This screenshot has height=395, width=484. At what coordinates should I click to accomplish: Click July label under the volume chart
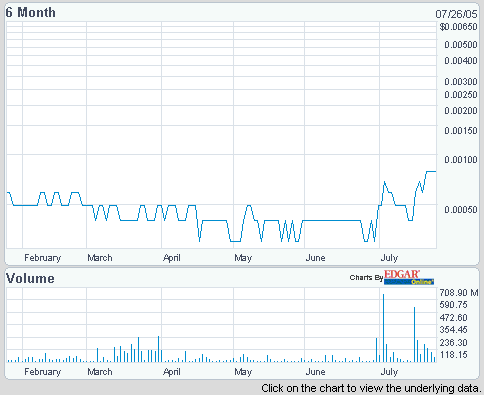[389, 372]
